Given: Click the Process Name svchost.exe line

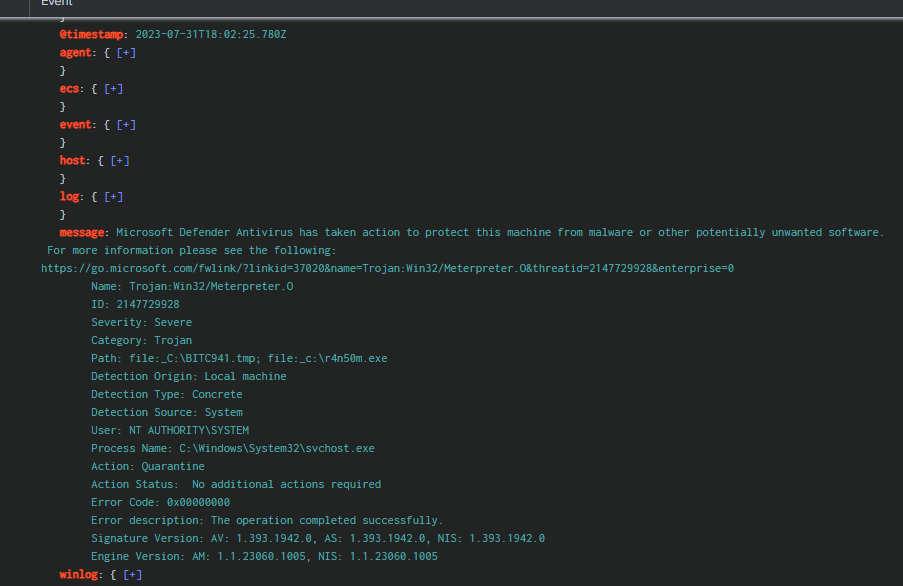Looking at the screenshot, I should [x=232, y=449].
